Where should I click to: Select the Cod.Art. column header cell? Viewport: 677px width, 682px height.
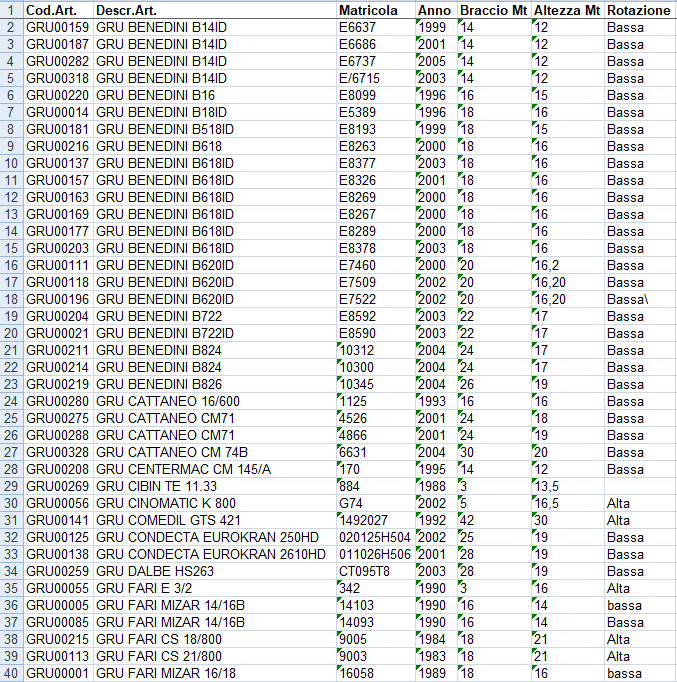pos(58,10)
